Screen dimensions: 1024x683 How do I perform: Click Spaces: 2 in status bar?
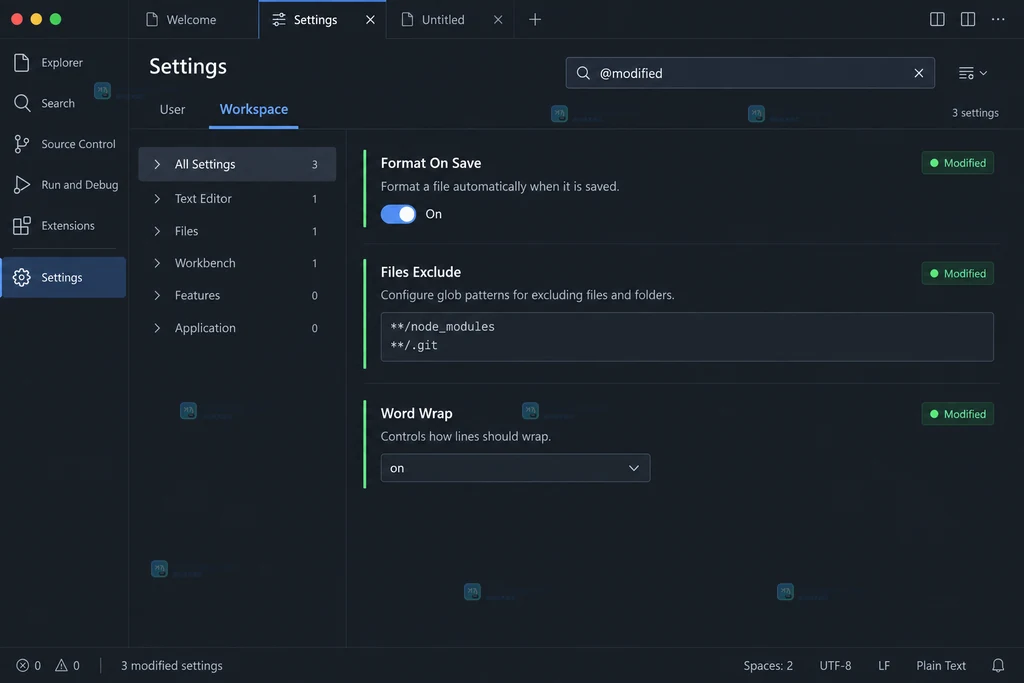768,665
